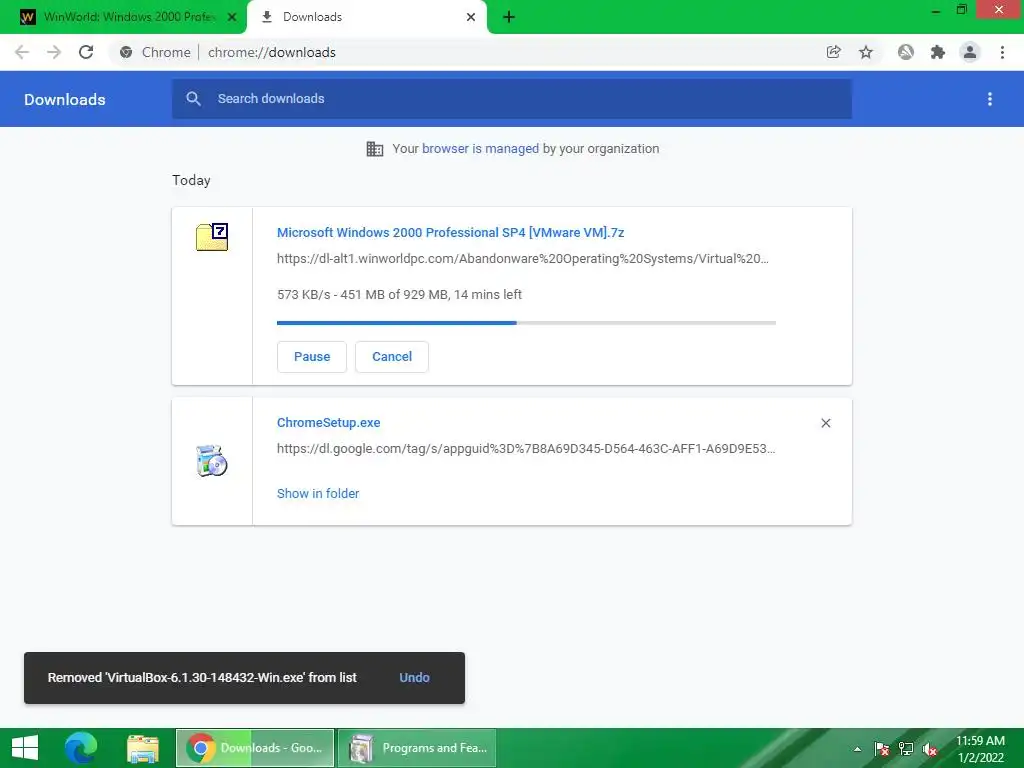The height and width of the screenshot is (768, 1024).
Task: Open the blocked extension icon next to star
Action: [906, 52]
